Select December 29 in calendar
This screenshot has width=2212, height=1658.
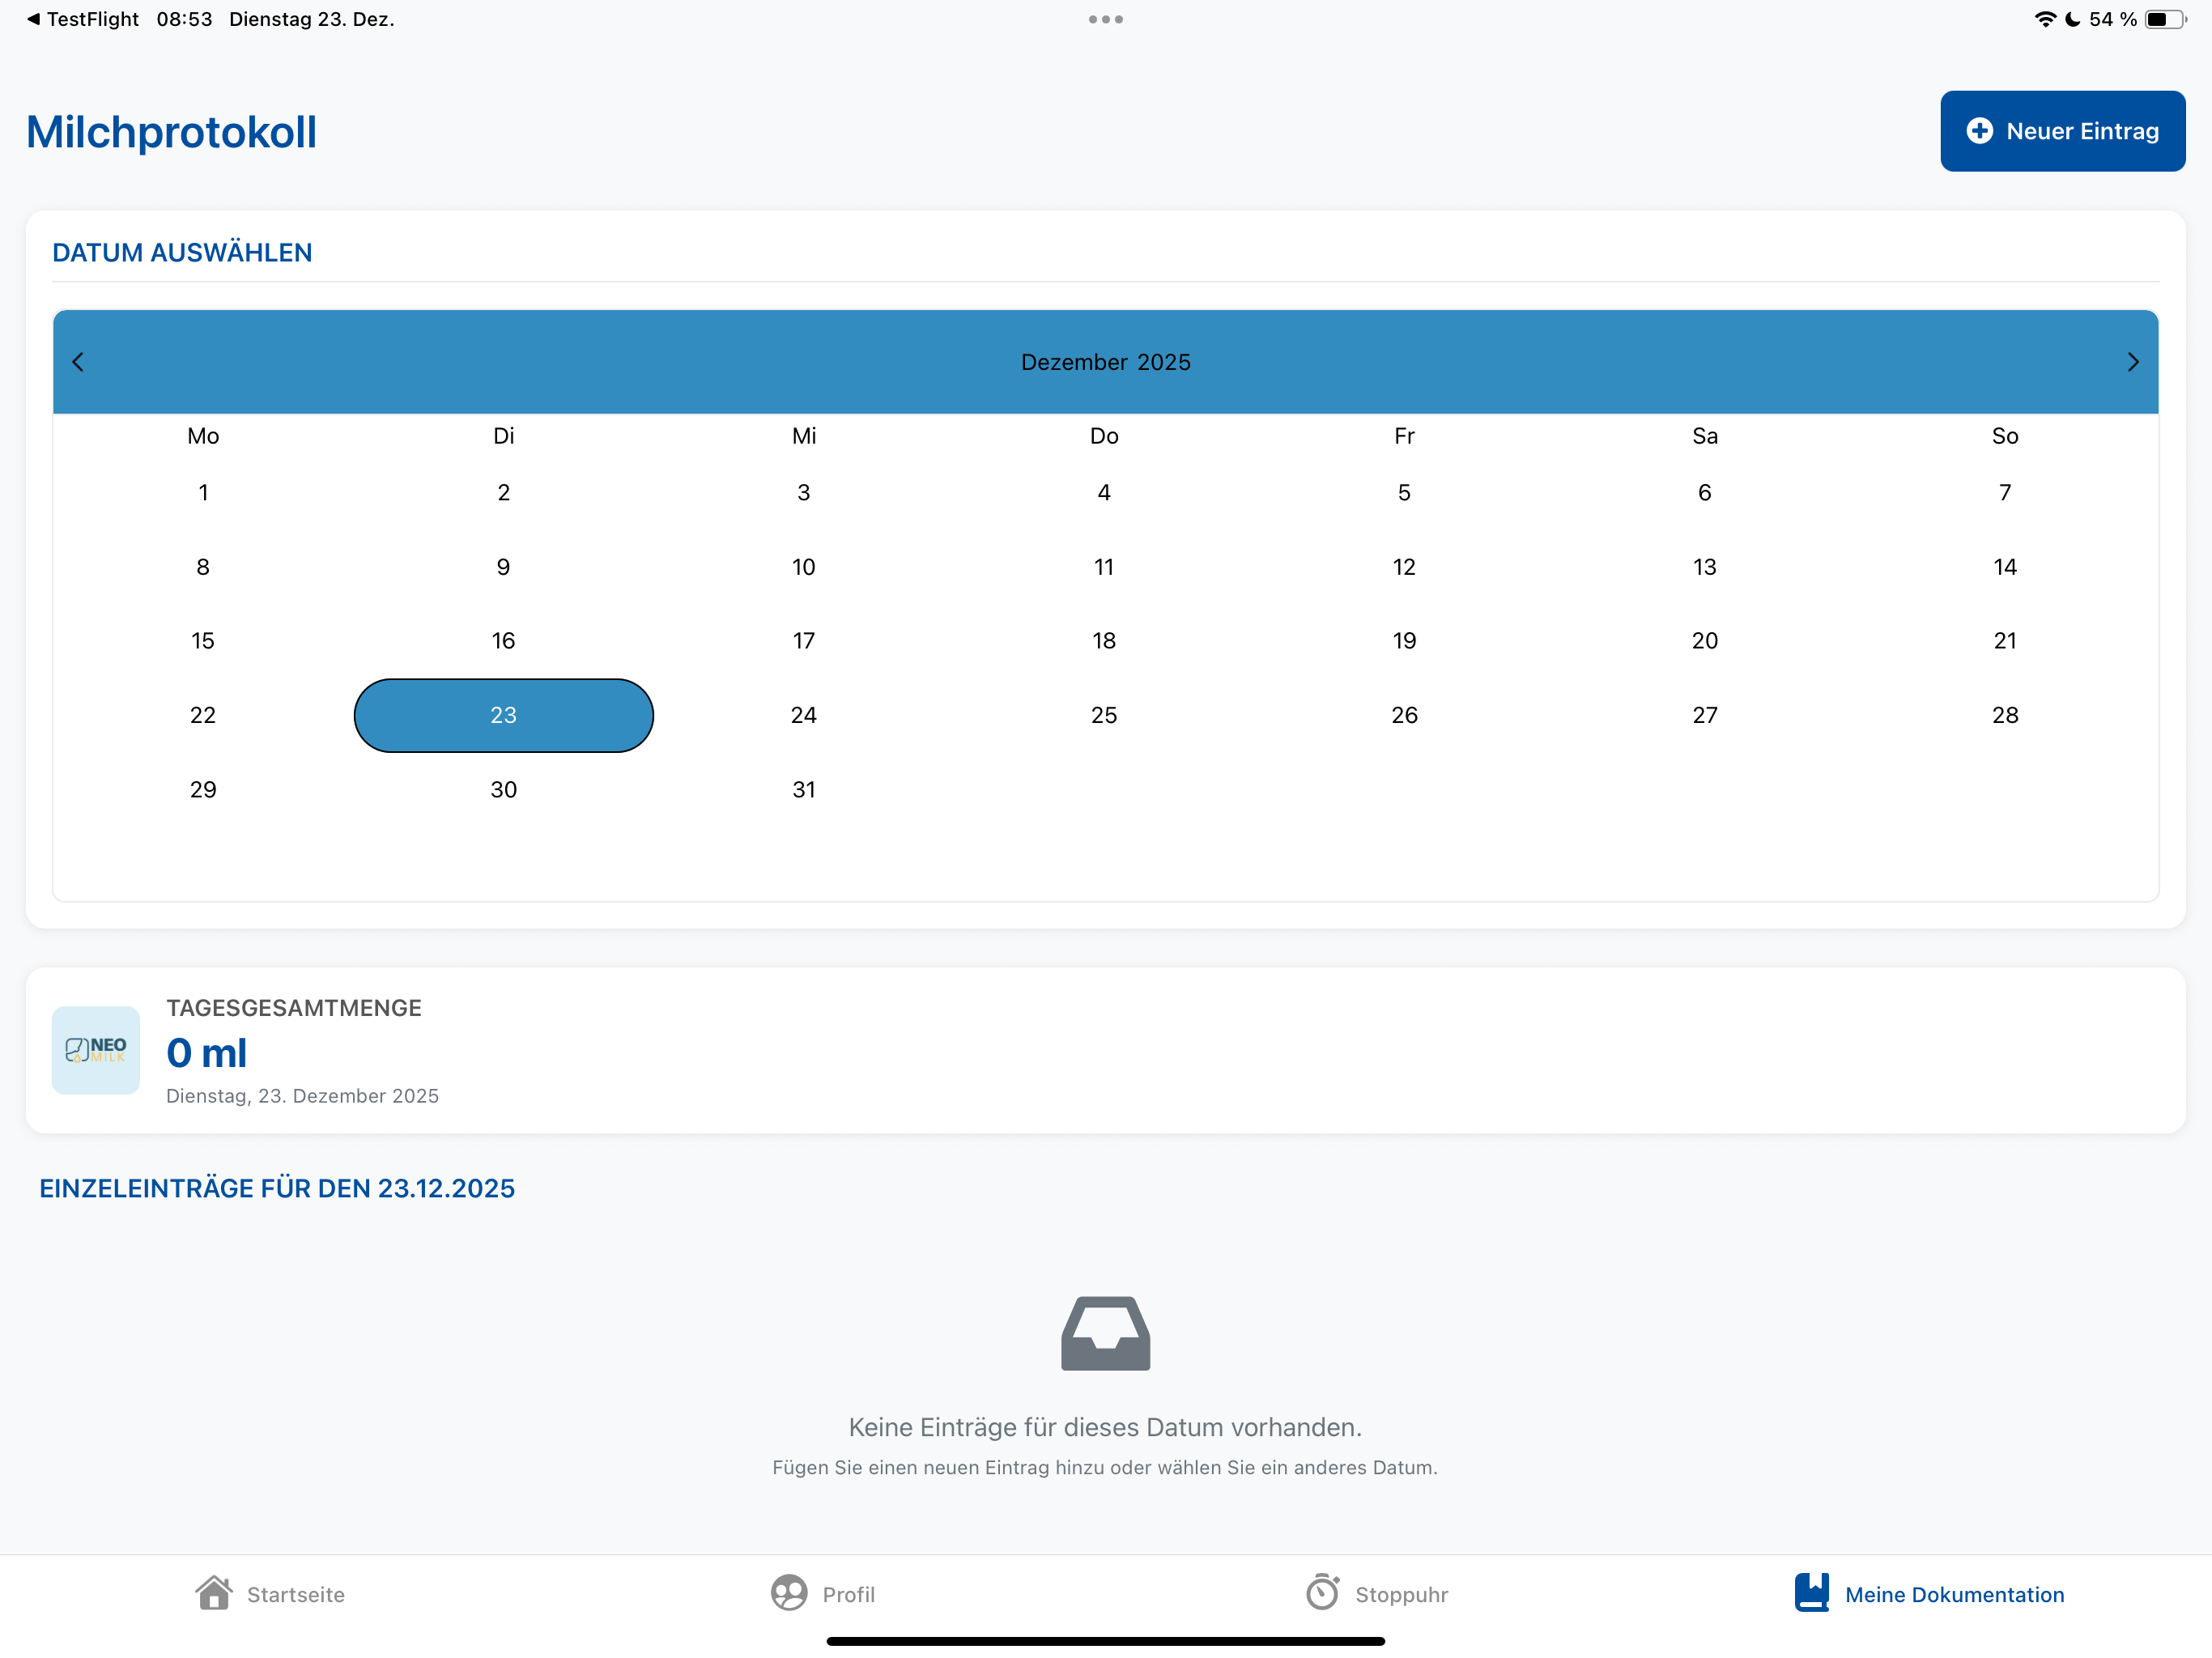[x=203, y=790]
